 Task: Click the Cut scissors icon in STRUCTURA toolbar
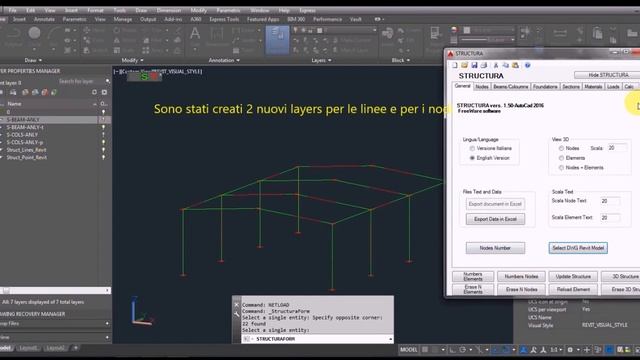(496, 65)
